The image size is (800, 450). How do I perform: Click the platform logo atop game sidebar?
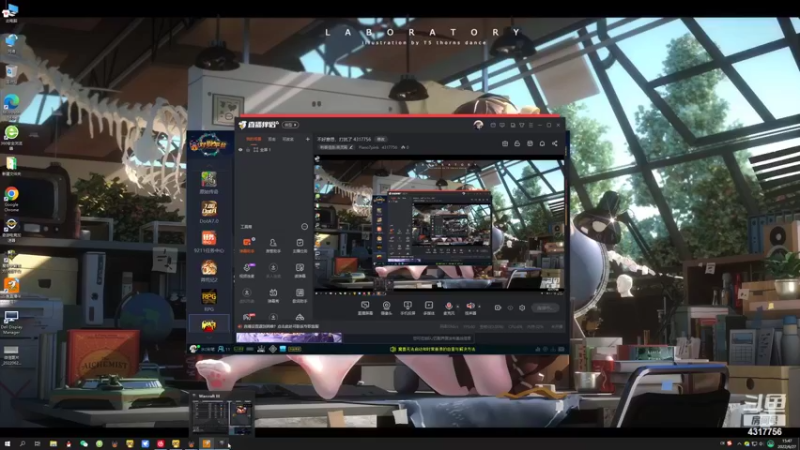(210, 146)
